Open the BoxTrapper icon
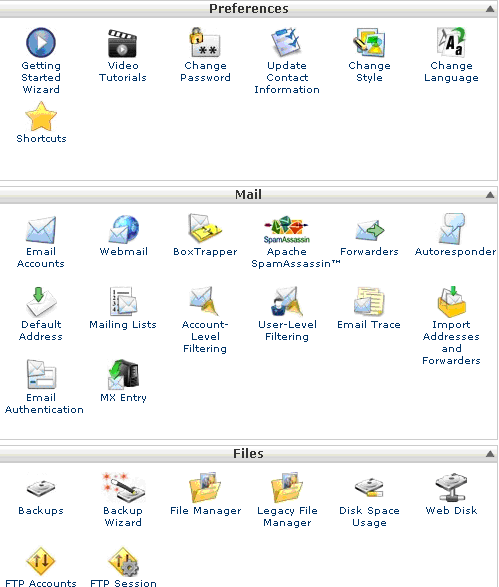499x587 pixels. tap(205, 229)
